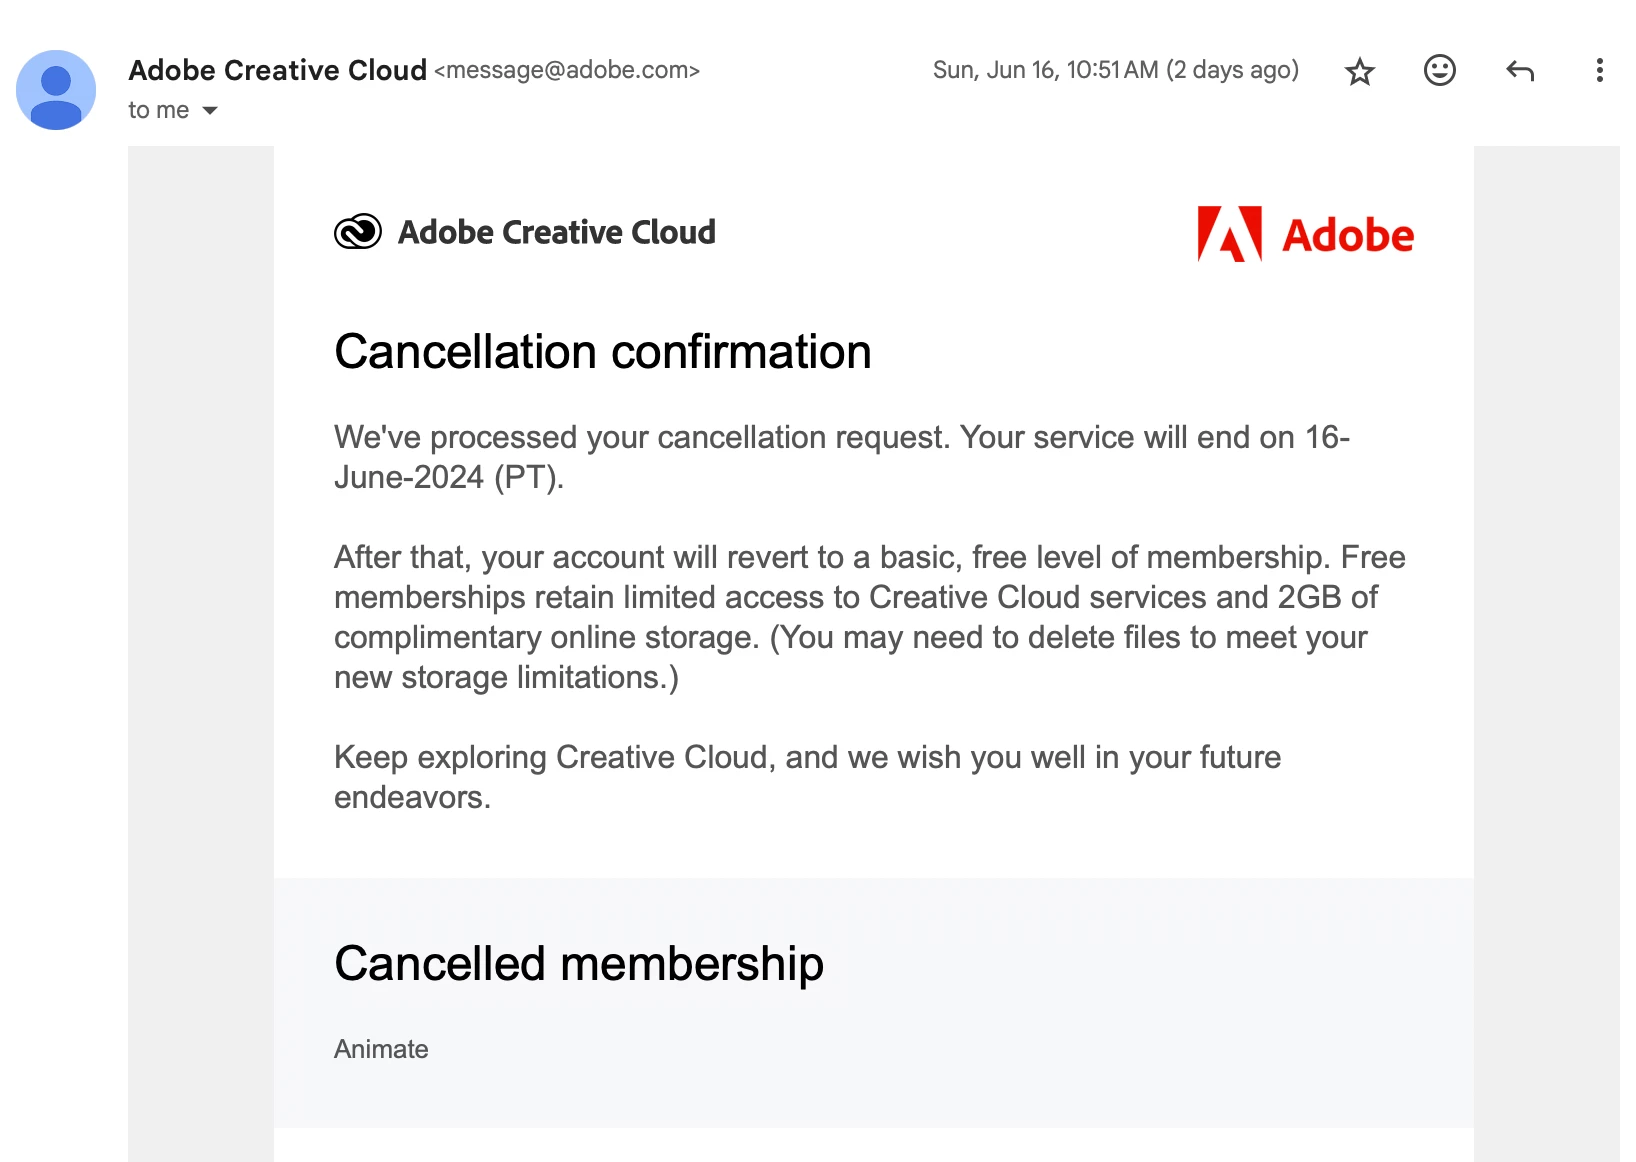Click the 'Keep exploring Creative Cloud' paragraph

(806, 777)
